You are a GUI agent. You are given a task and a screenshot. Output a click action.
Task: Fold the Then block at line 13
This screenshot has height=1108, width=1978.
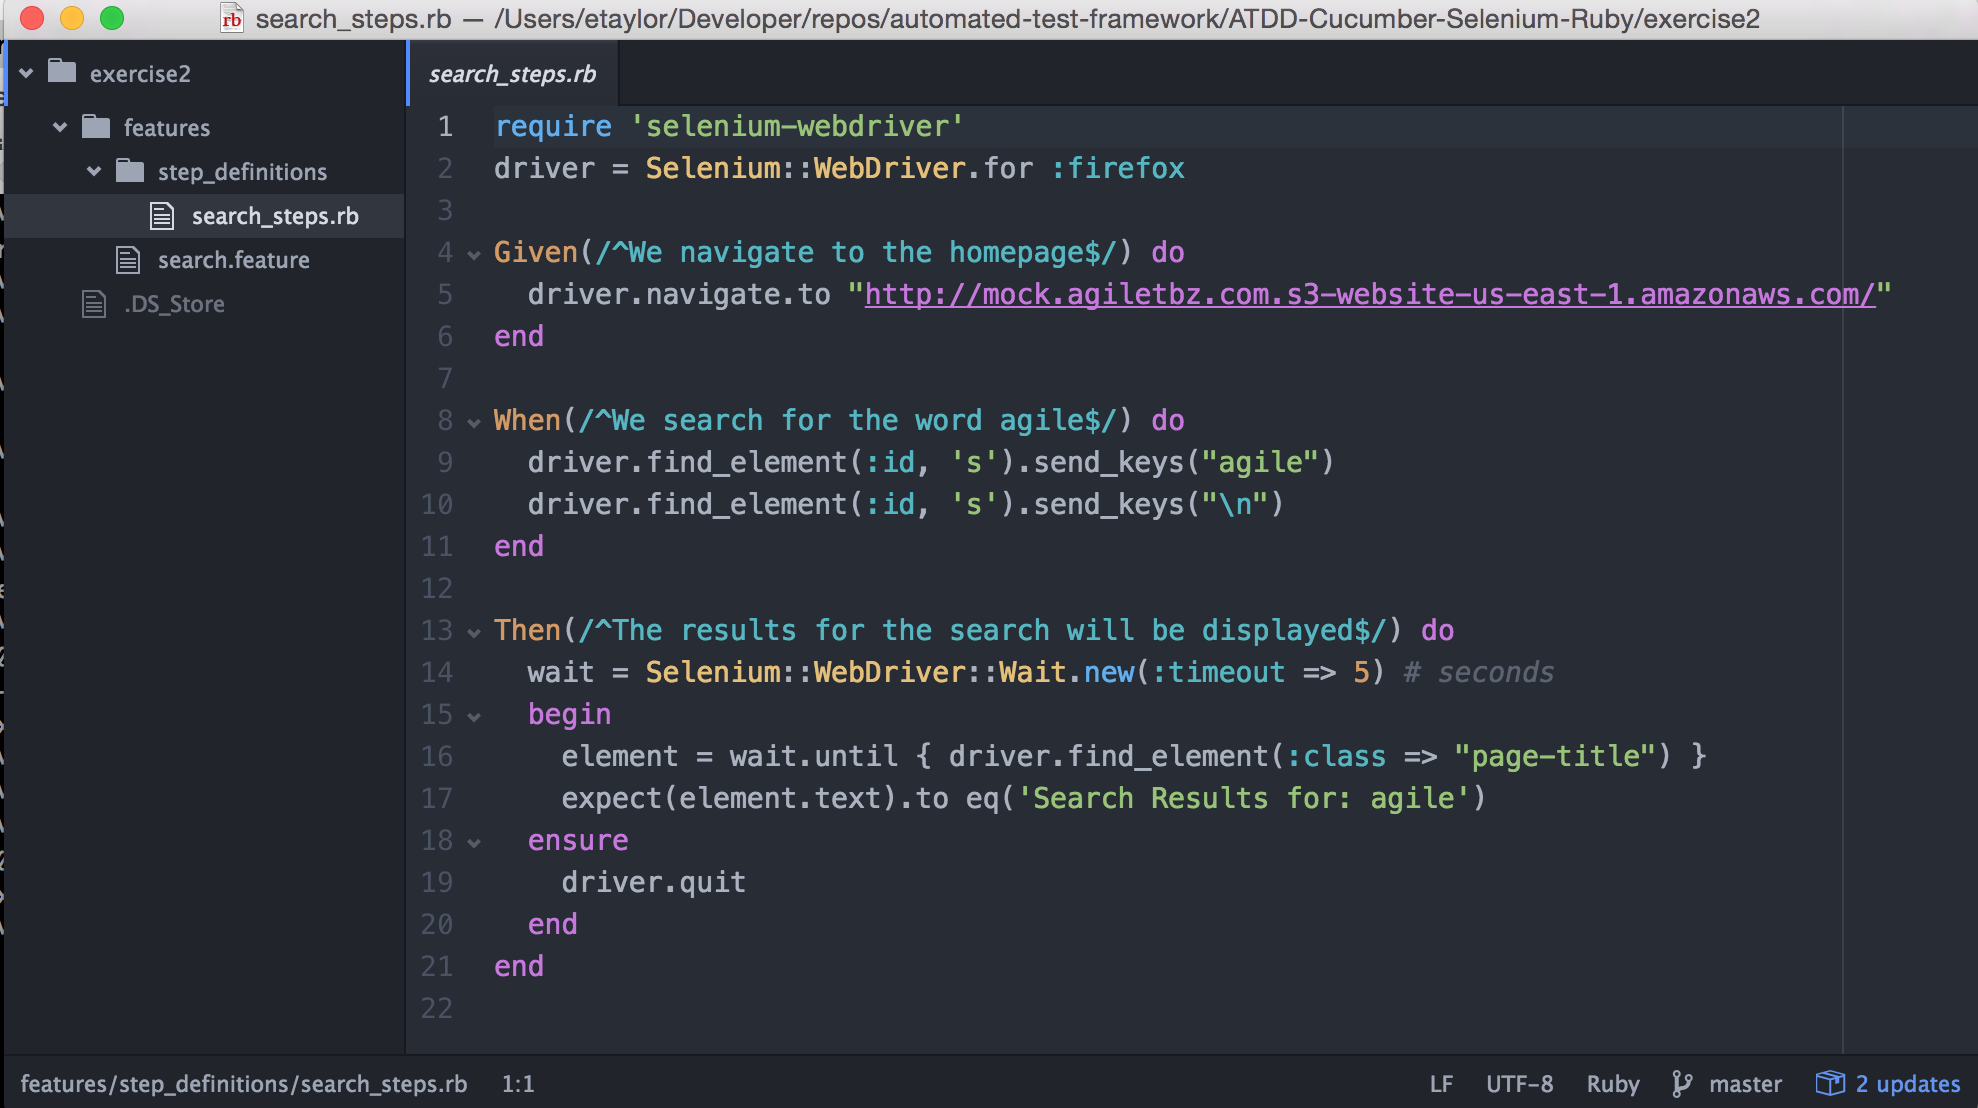tap(474, 632)
